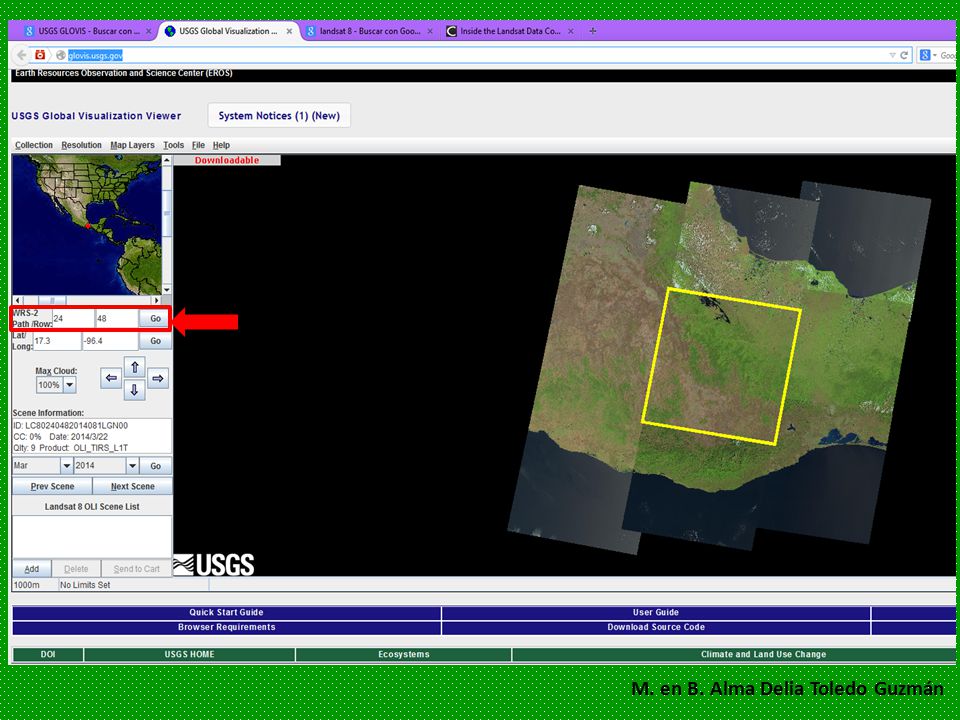Click the WRS-2 Path field showing 24
This screenshot has height=720, width=960.
tap(73, 318)
